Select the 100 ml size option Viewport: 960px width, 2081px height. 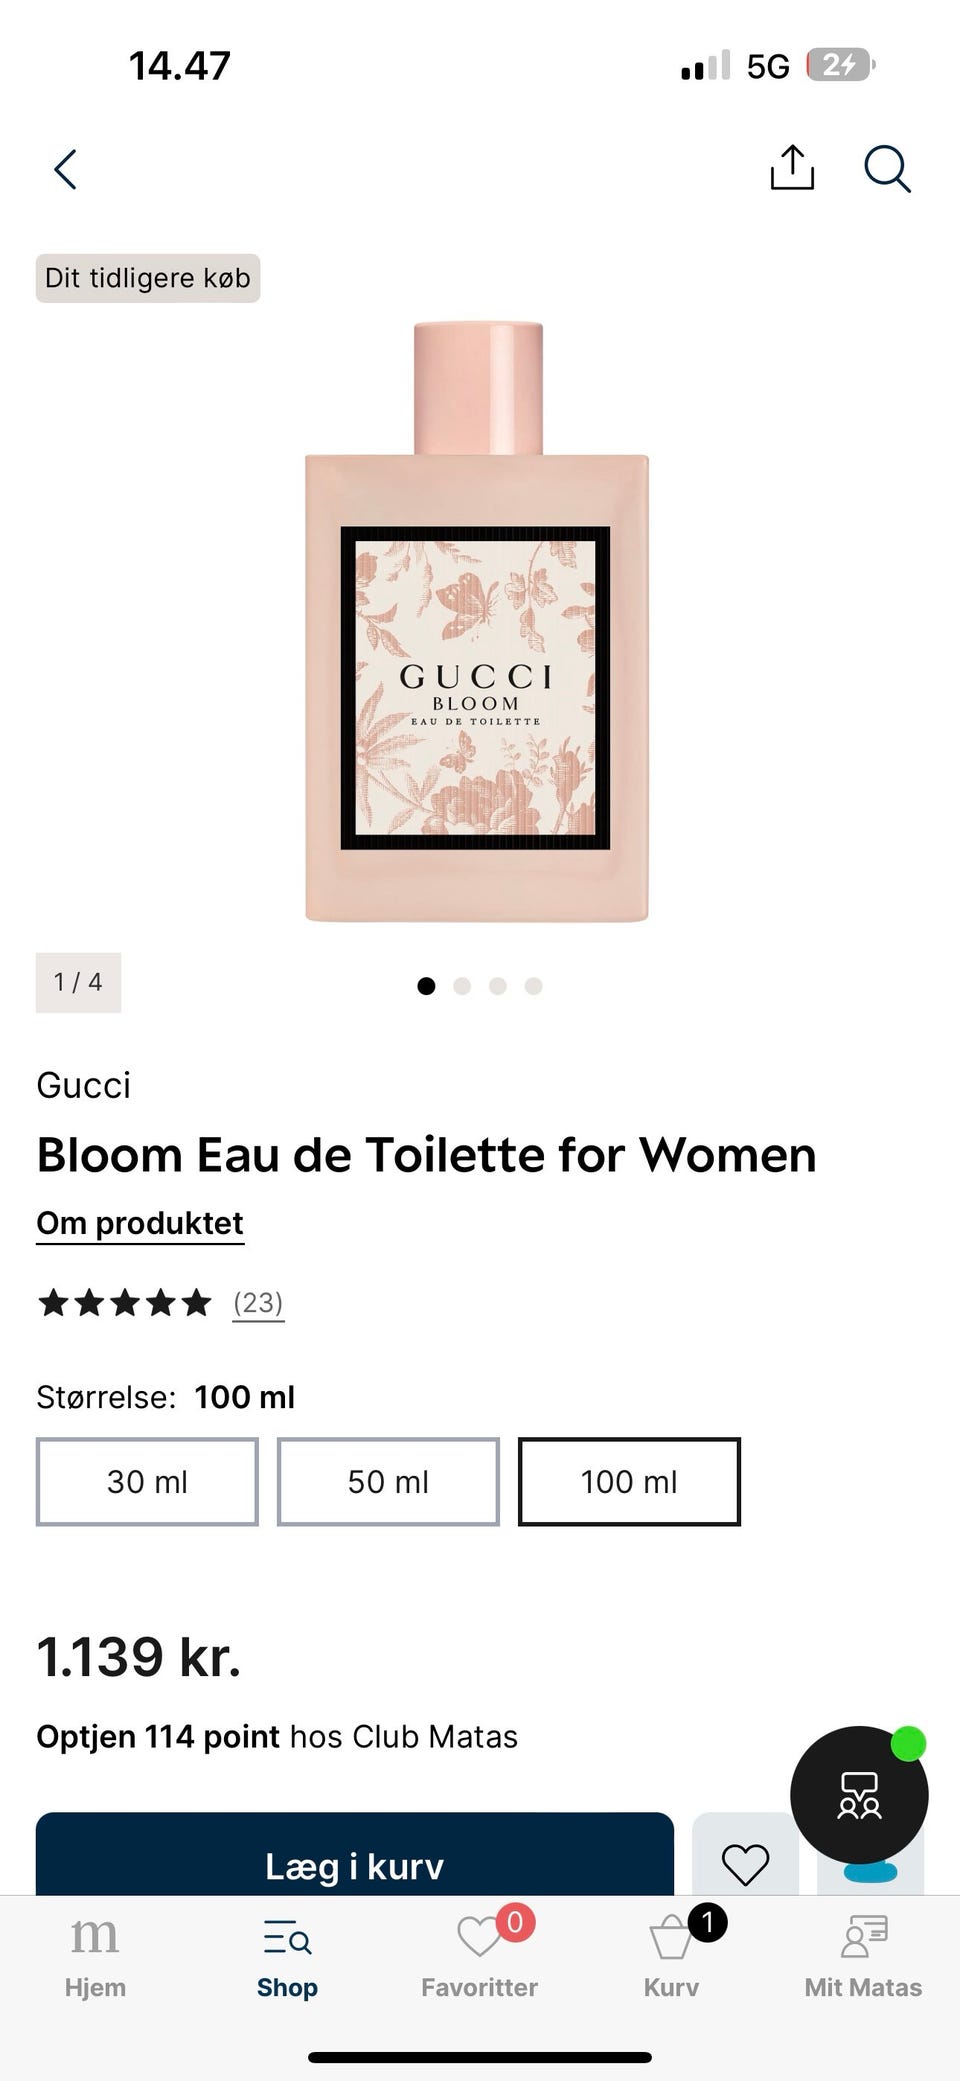coord(629,1481)
